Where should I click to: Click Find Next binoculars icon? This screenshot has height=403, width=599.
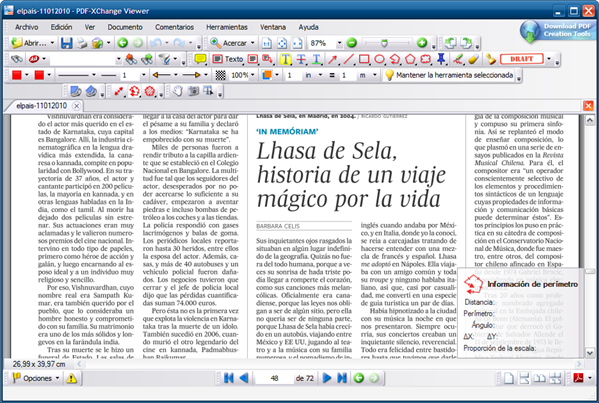pyautogui.click(x=147, y=59)
